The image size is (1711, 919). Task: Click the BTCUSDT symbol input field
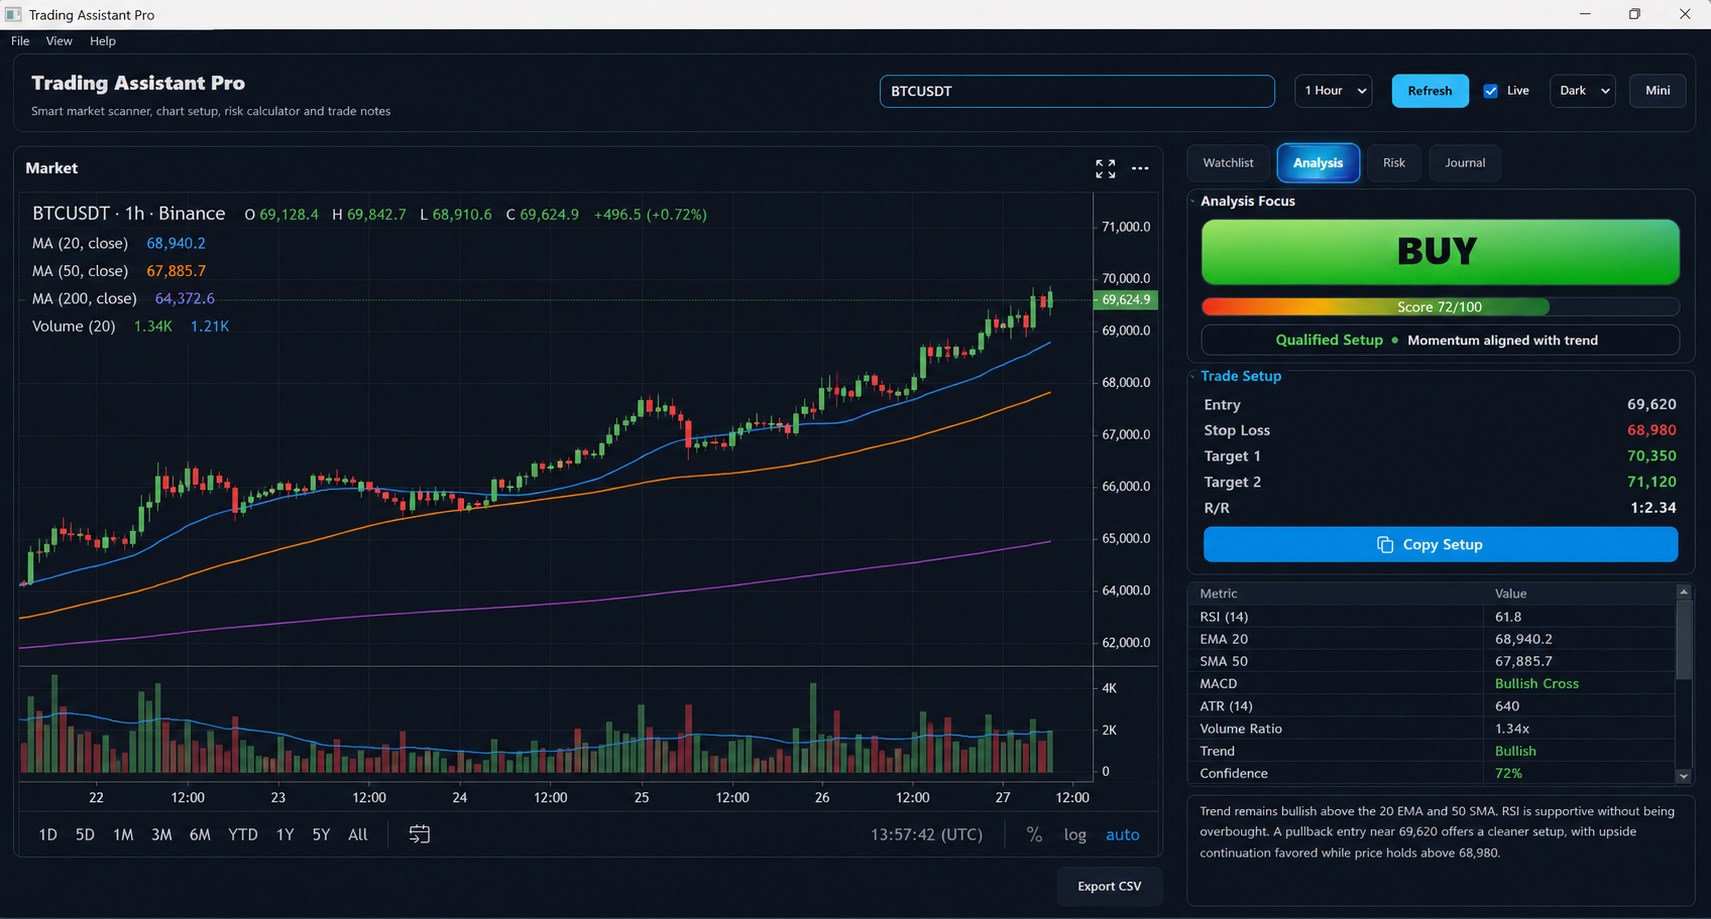[1077, 91]
